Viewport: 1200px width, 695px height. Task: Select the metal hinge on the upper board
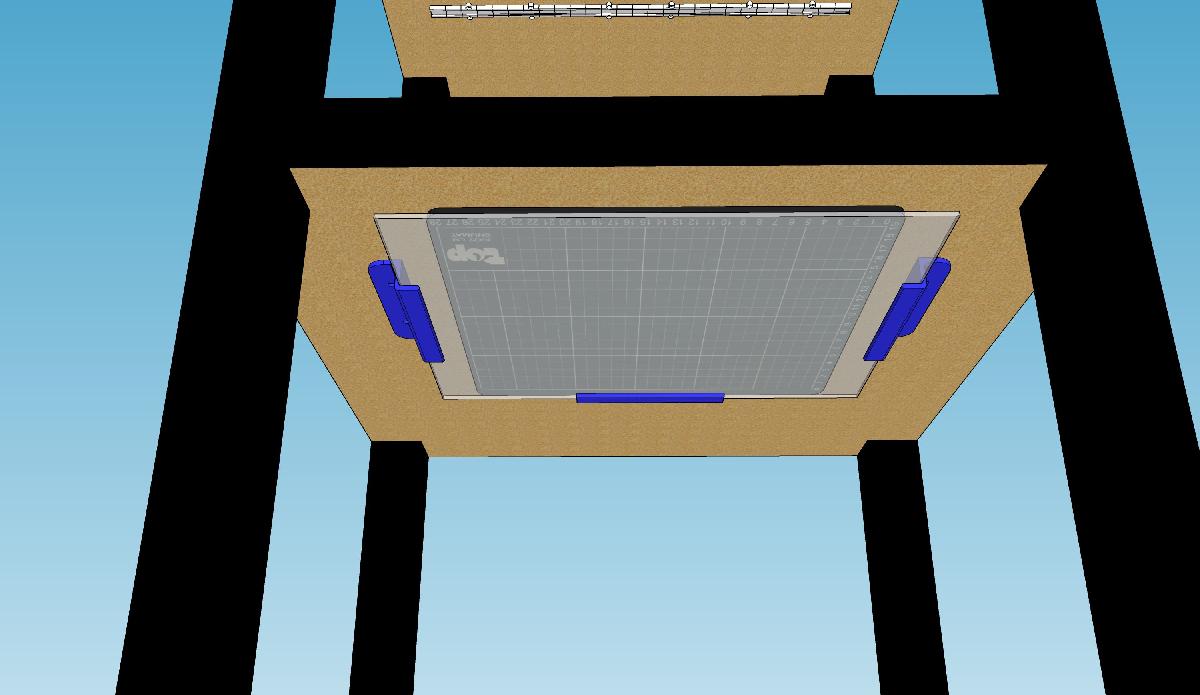640,11
